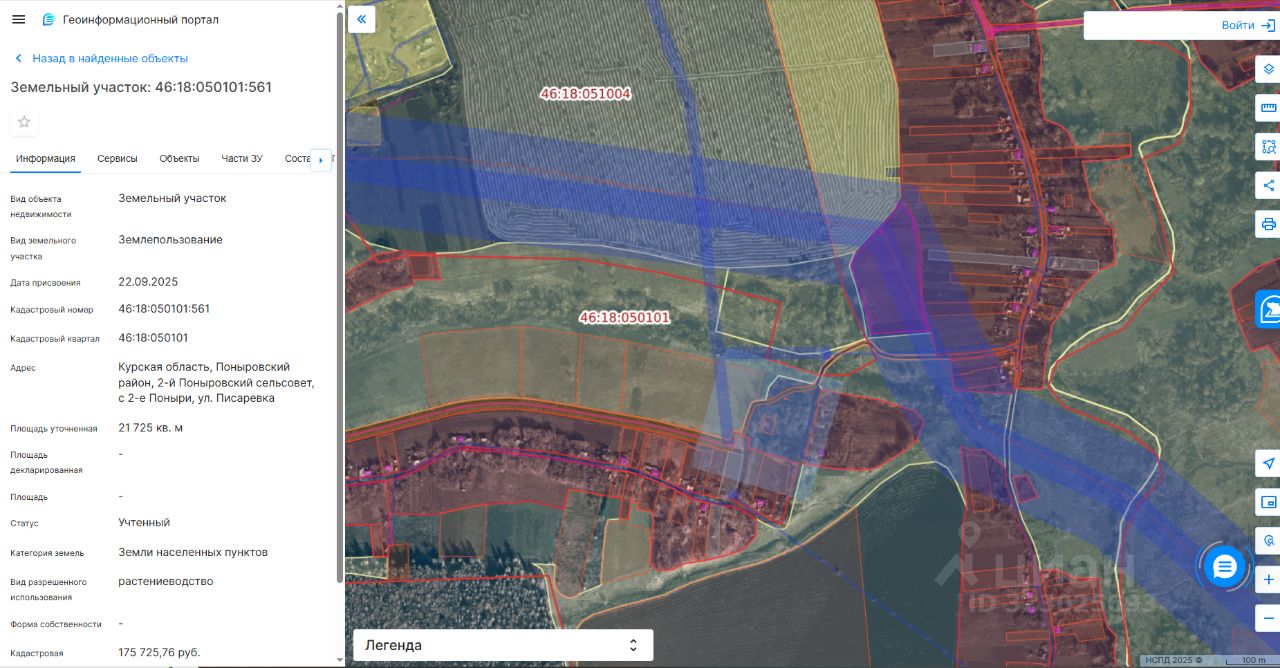
Task: Open the Объекты tab
Action: click(x=179, y=159)
